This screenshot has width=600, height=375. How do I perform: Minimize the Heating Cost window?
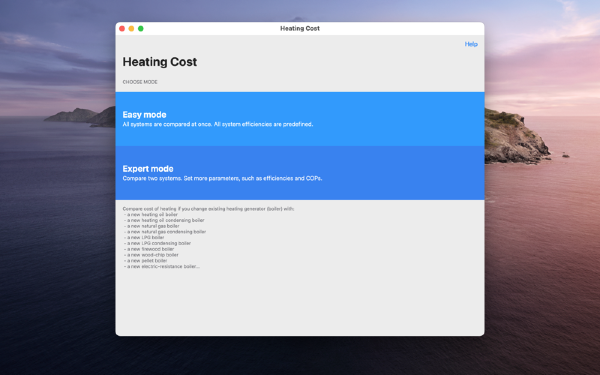tap(131, 29)
